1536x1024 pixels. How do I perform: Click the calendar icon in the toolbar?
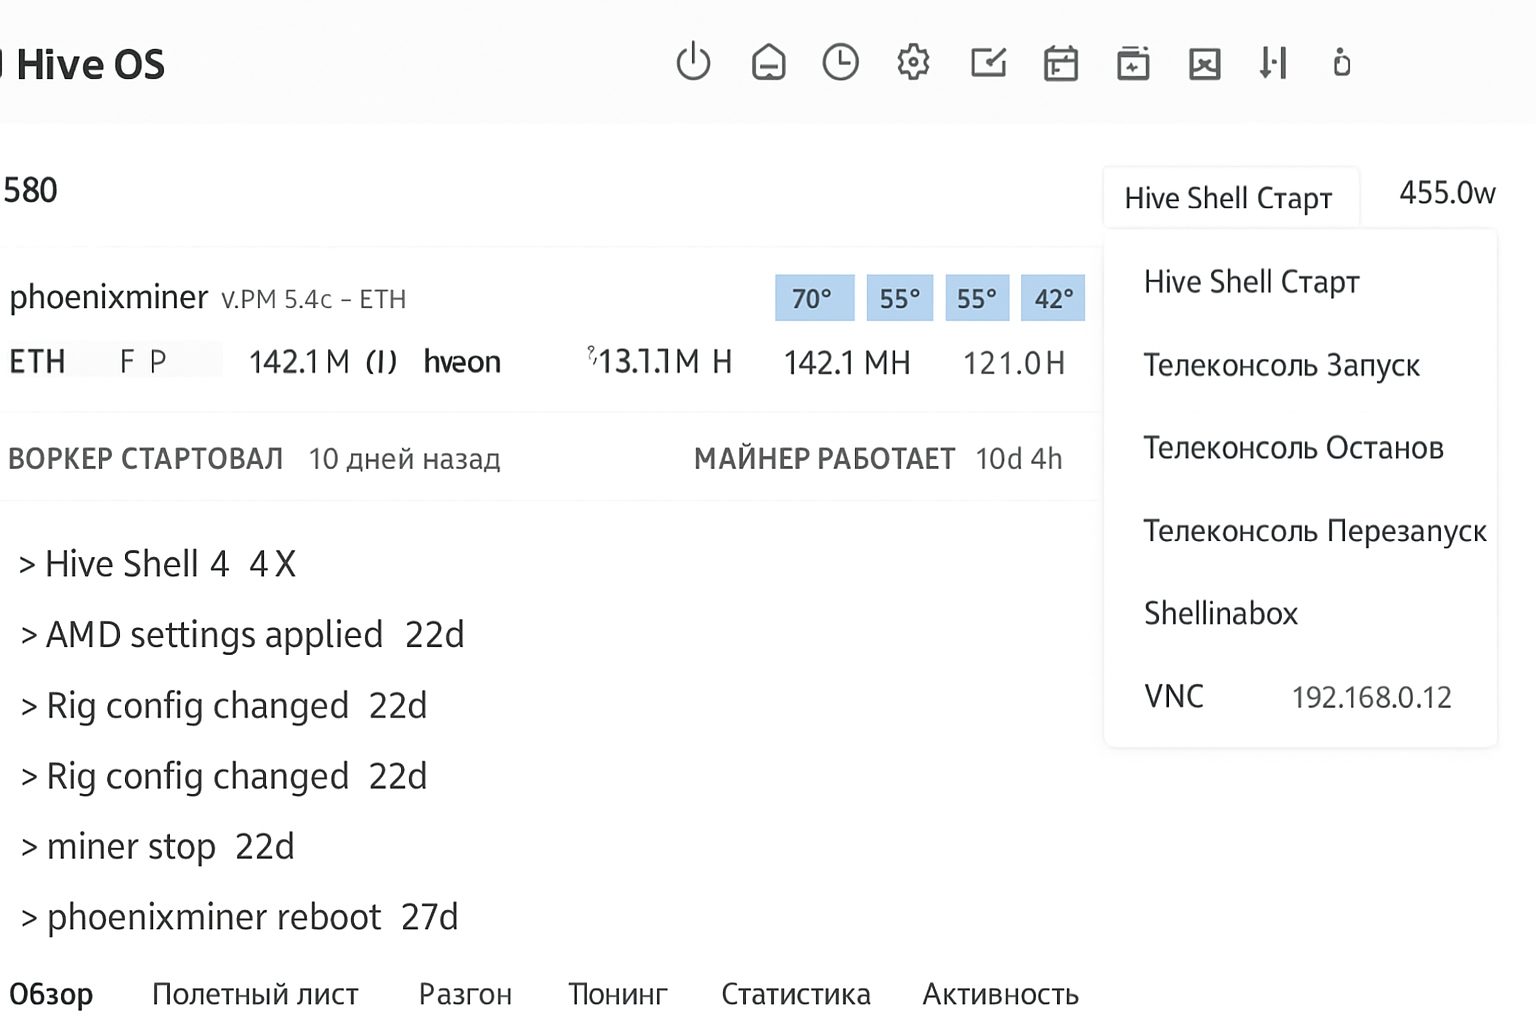[1060, 64]
